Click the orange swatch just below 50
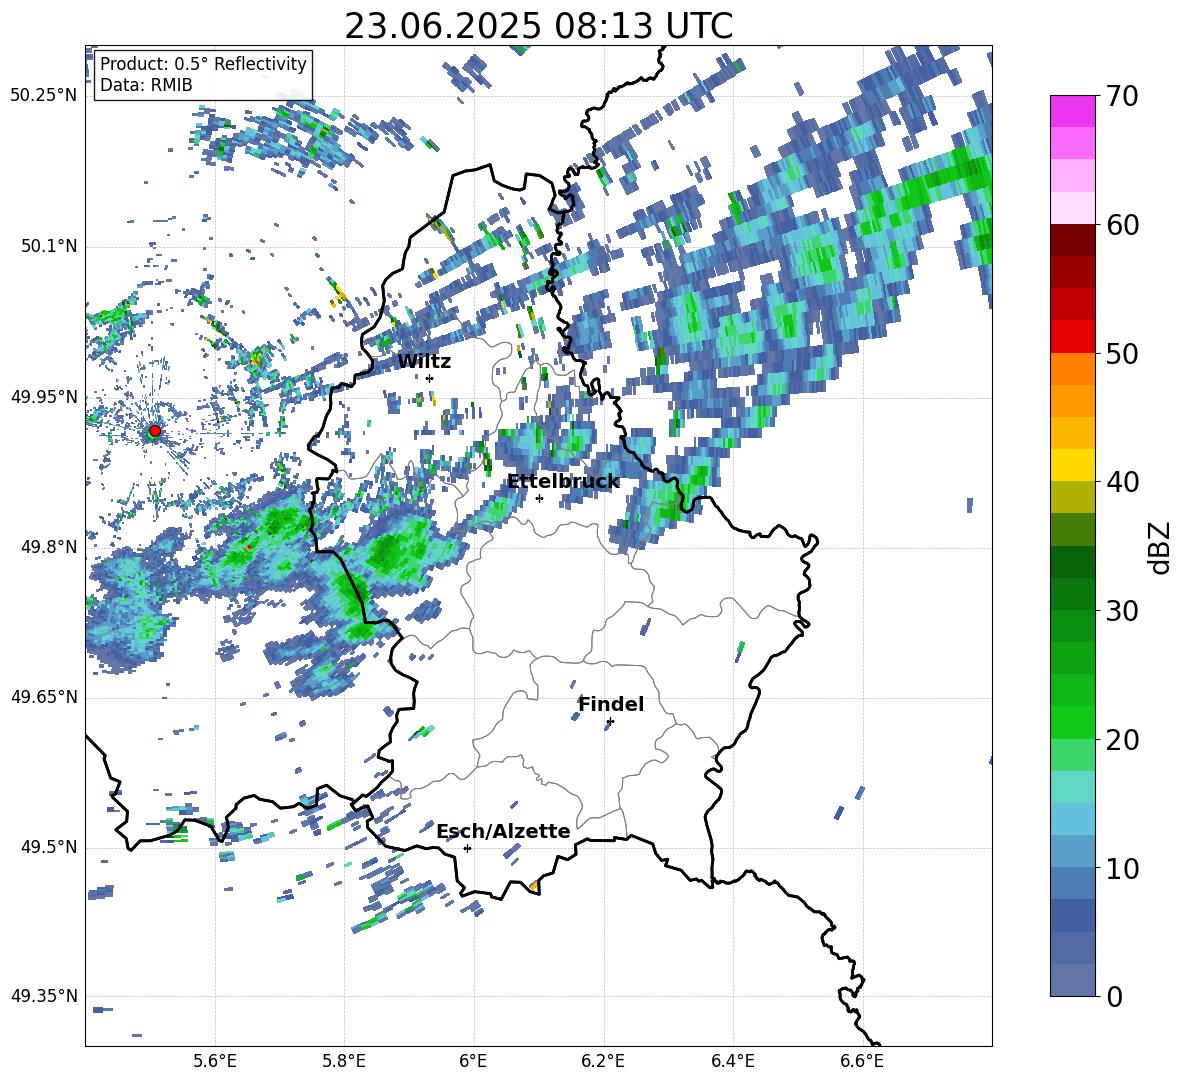 coord(1072,369)
